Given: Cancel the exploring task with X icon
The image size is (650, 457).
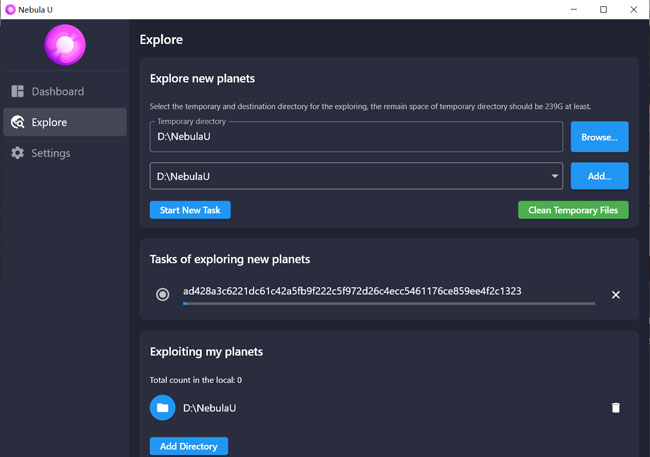Looking at the screenshot, I should tap(616, 295).
